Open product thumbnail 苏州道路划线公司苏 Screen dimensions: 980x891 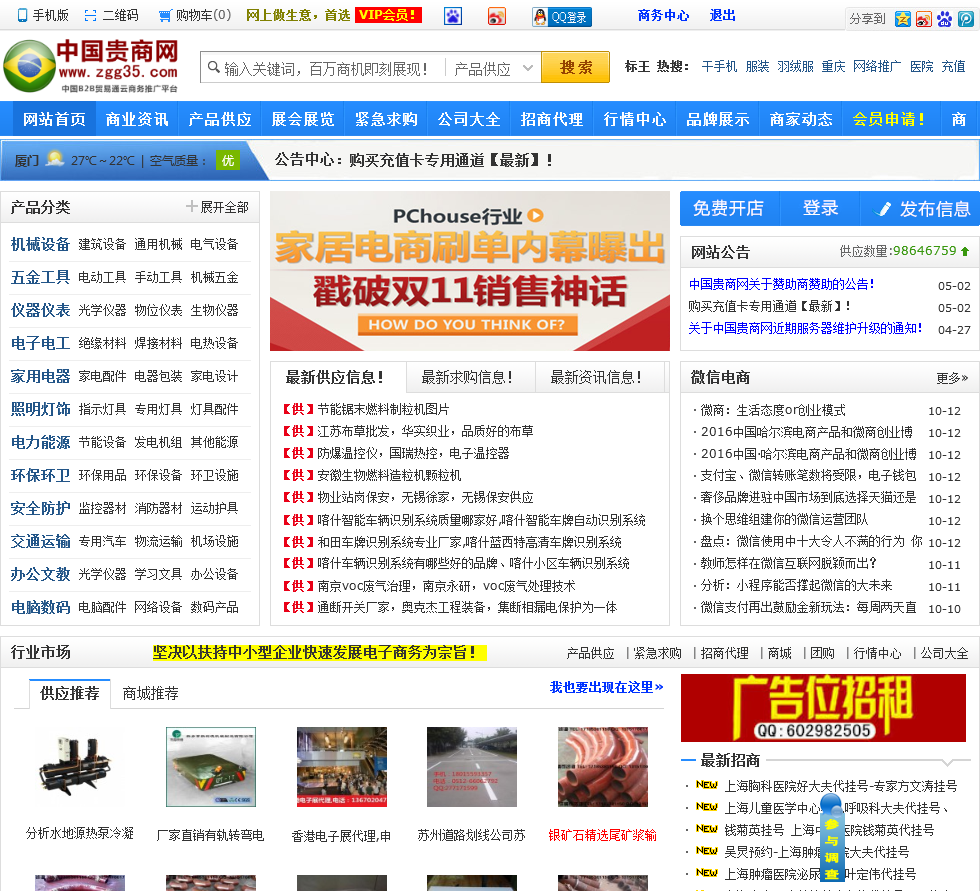[471, 768]
